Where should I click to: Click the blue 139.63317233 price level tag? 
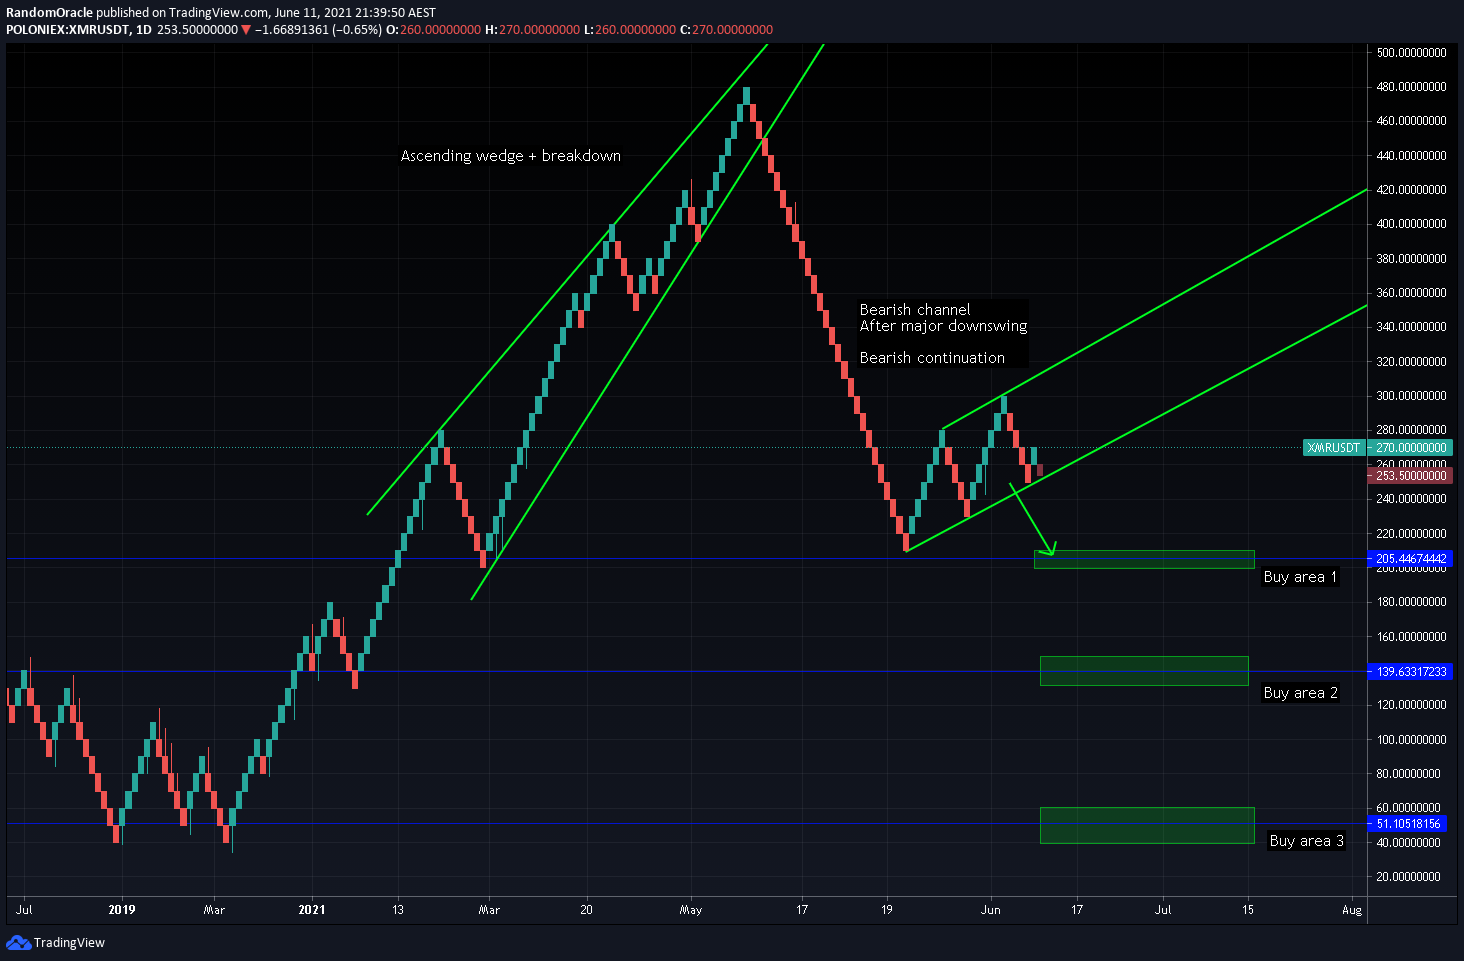click(1410, 672)
